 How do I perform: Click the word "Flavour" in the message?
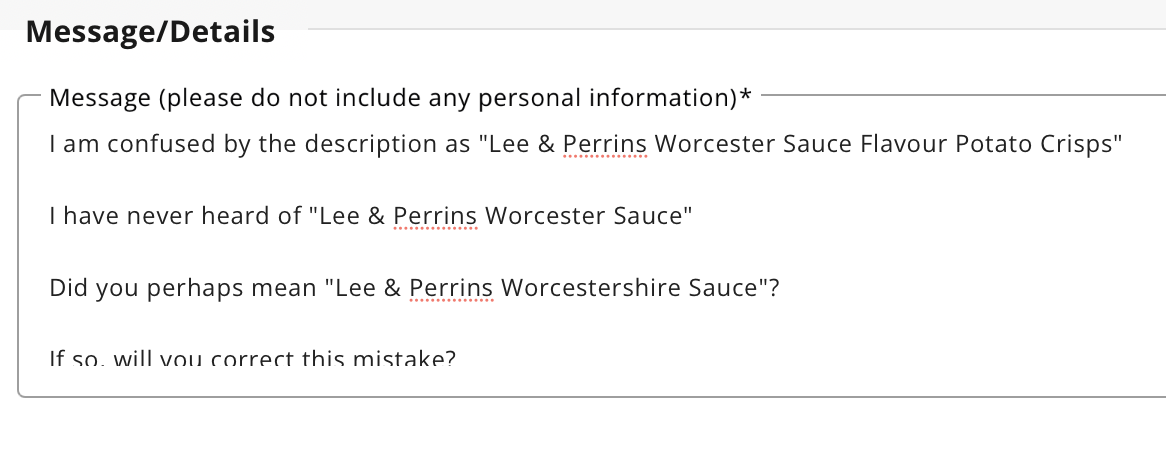[x=900, y=144]
